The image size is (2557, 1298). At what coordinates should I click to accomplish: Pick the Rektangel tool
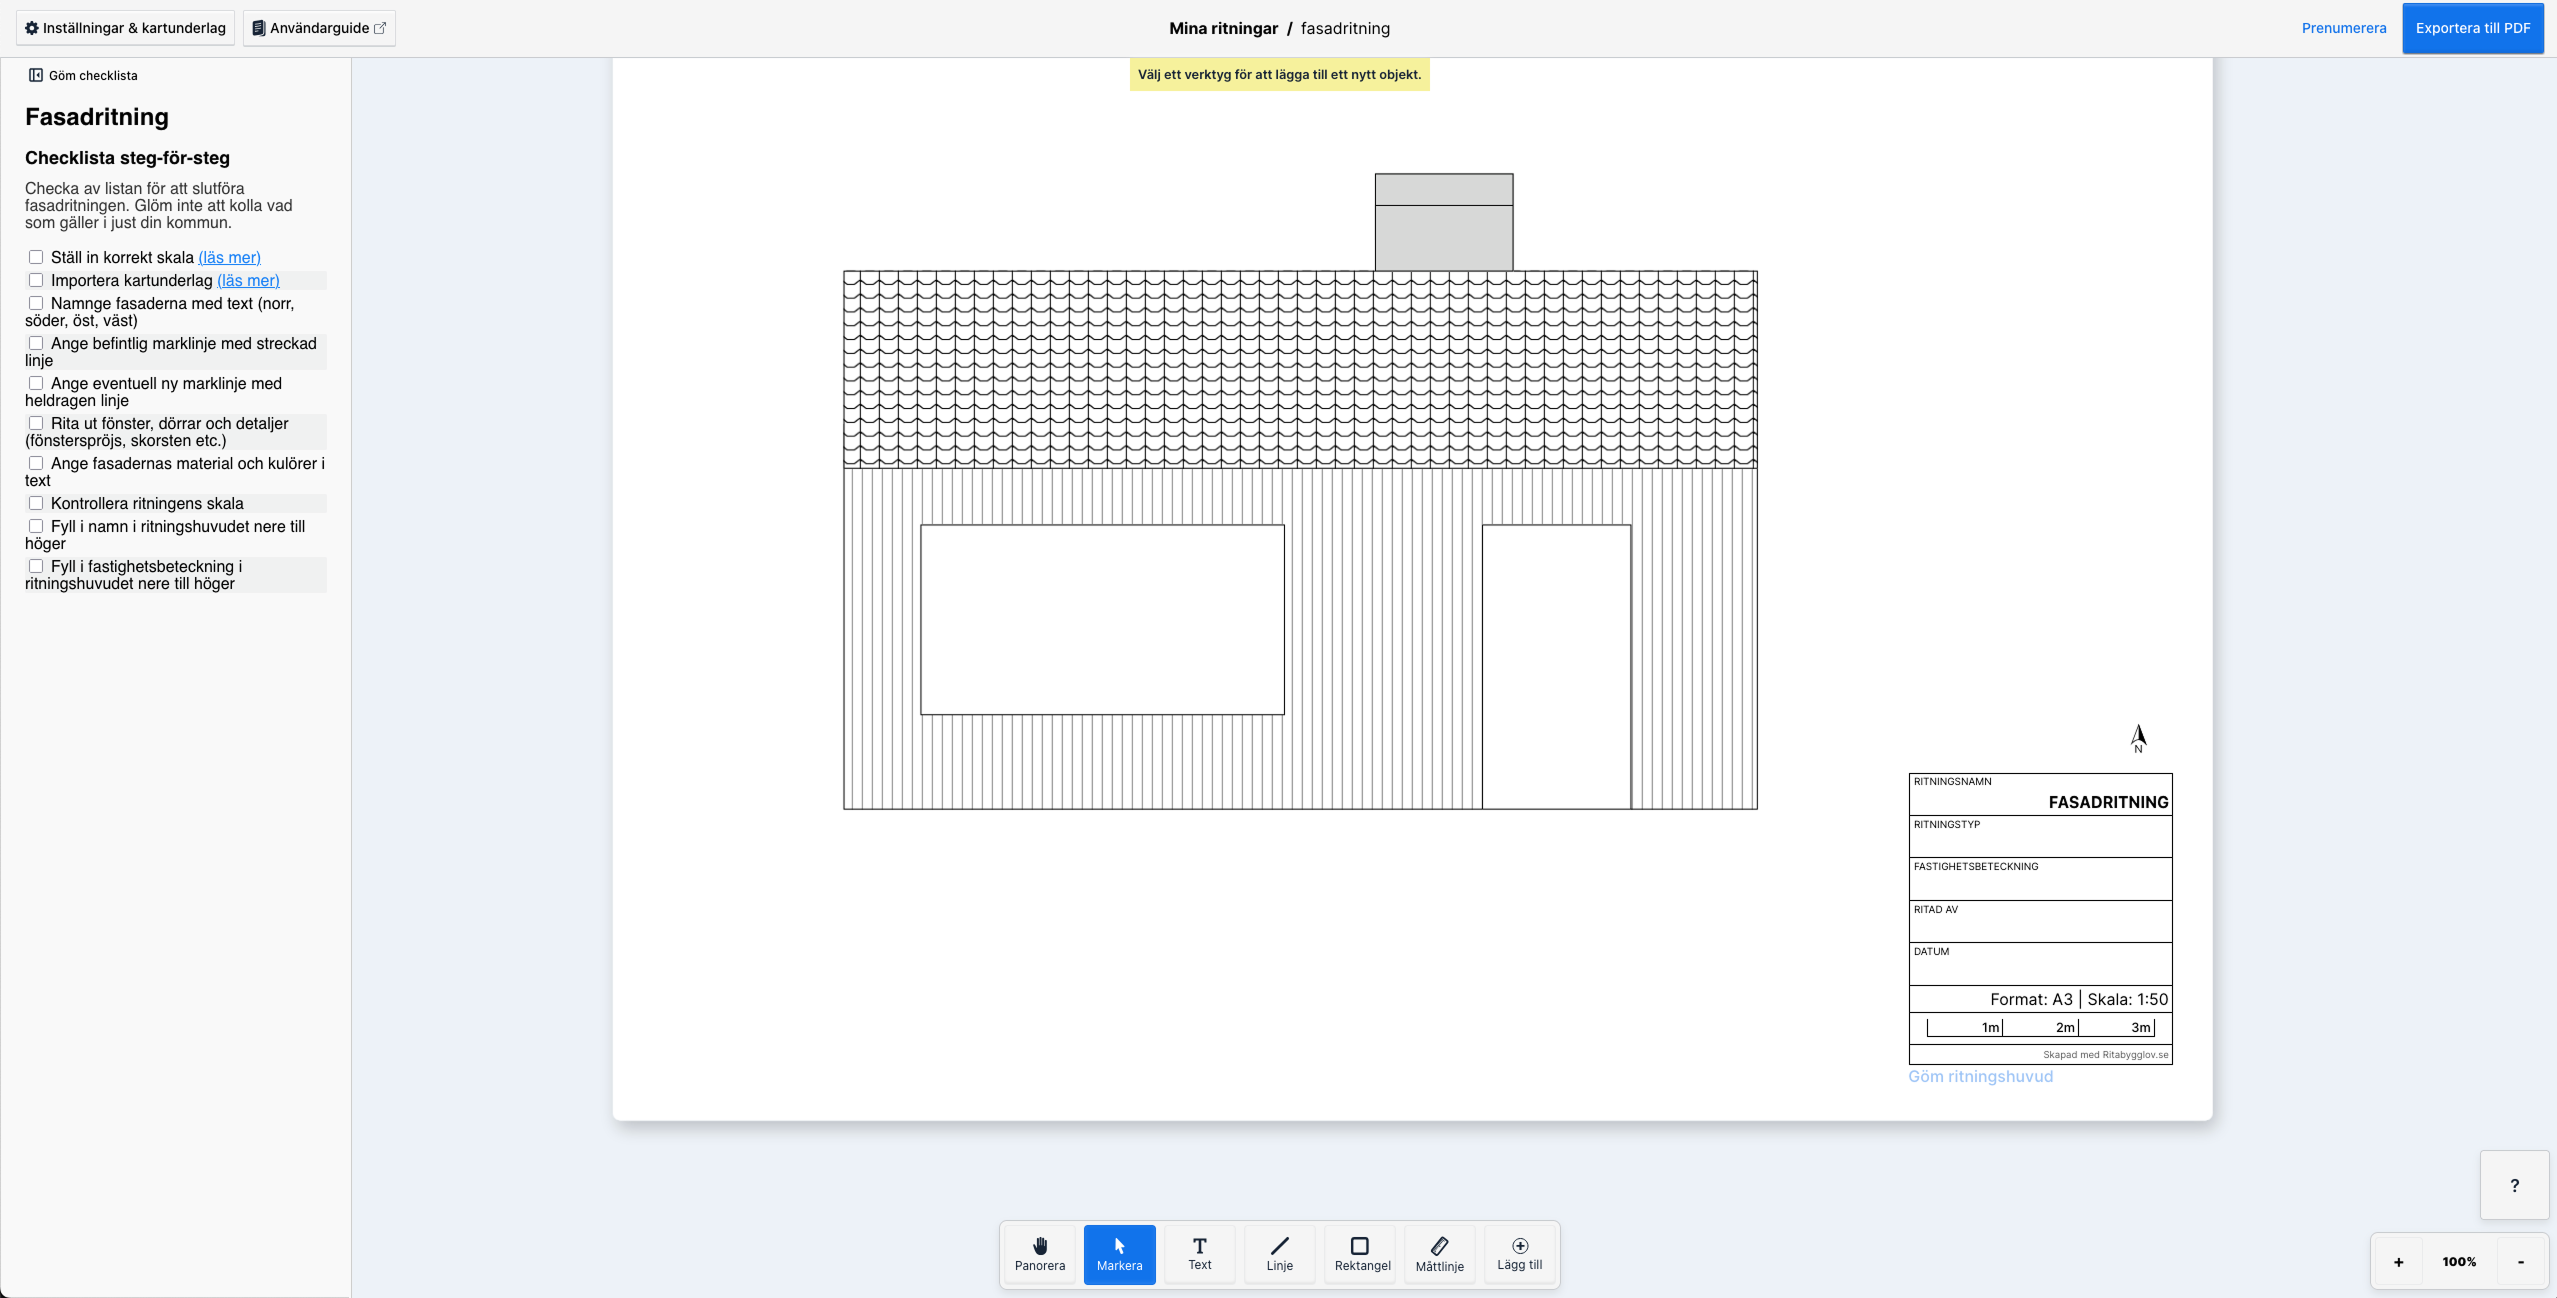click(x=1361, y=1254)
